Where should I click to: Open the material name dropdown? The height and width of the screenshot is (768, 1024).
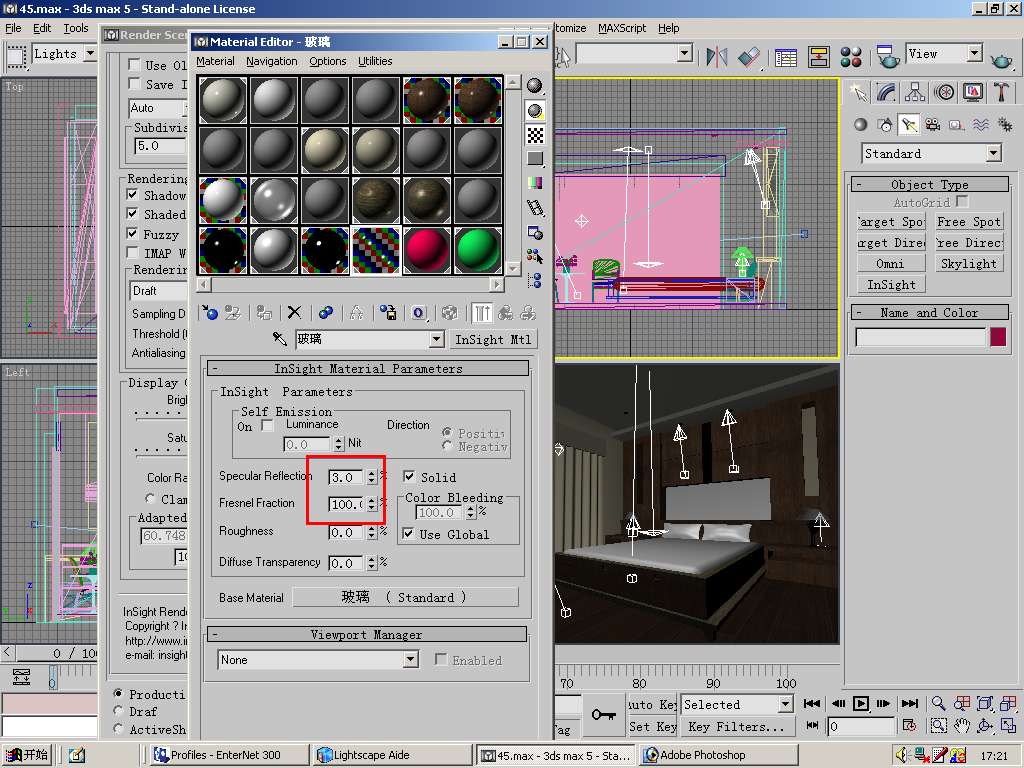tap(436, 340)
